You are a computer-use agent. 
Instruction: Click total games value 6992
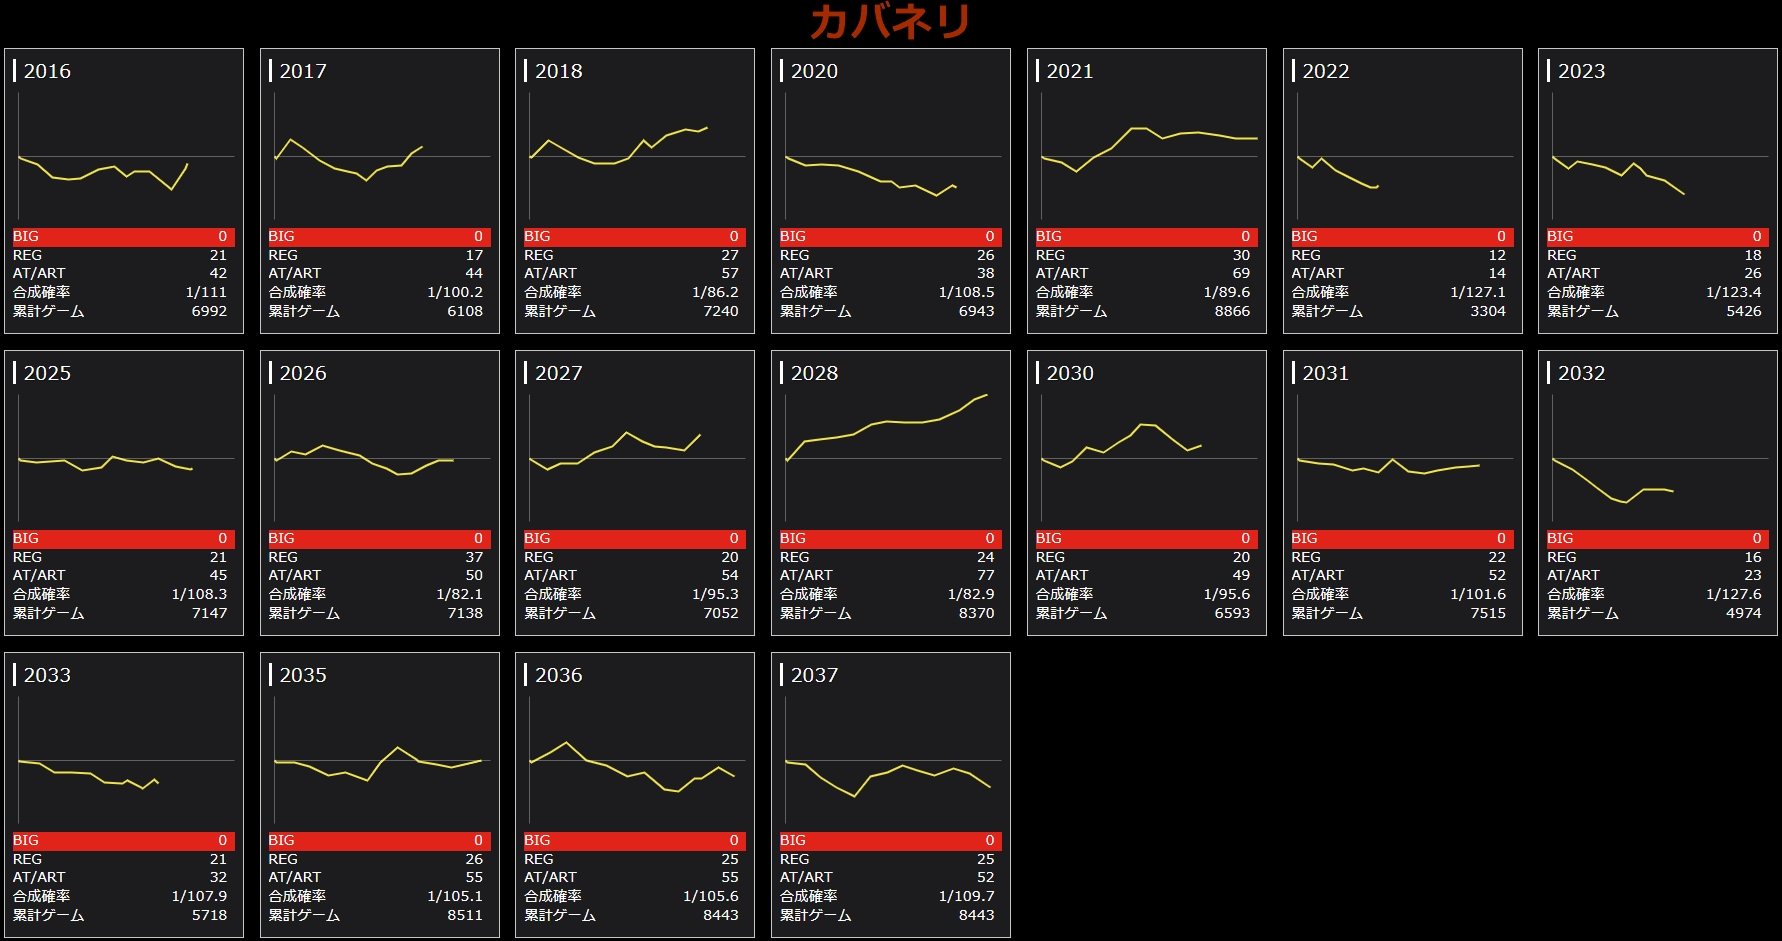tap(209, 311)
